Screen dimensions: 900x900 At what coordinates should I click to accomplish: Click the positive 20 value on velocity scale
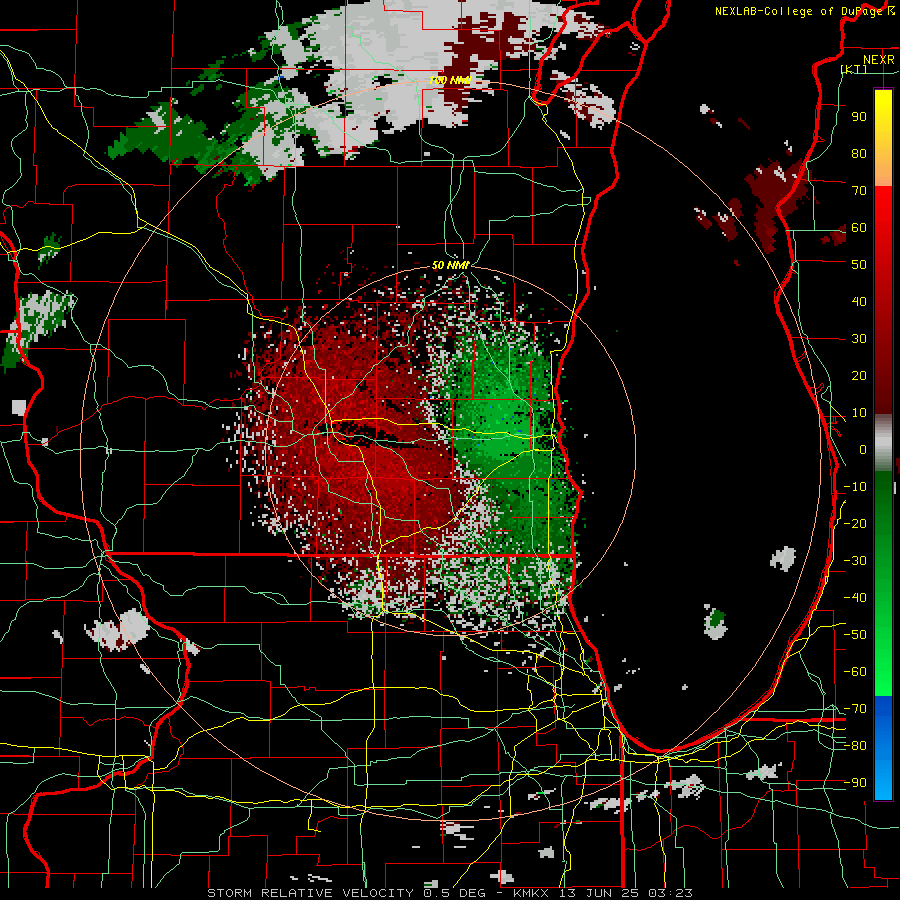coord(859,376)
